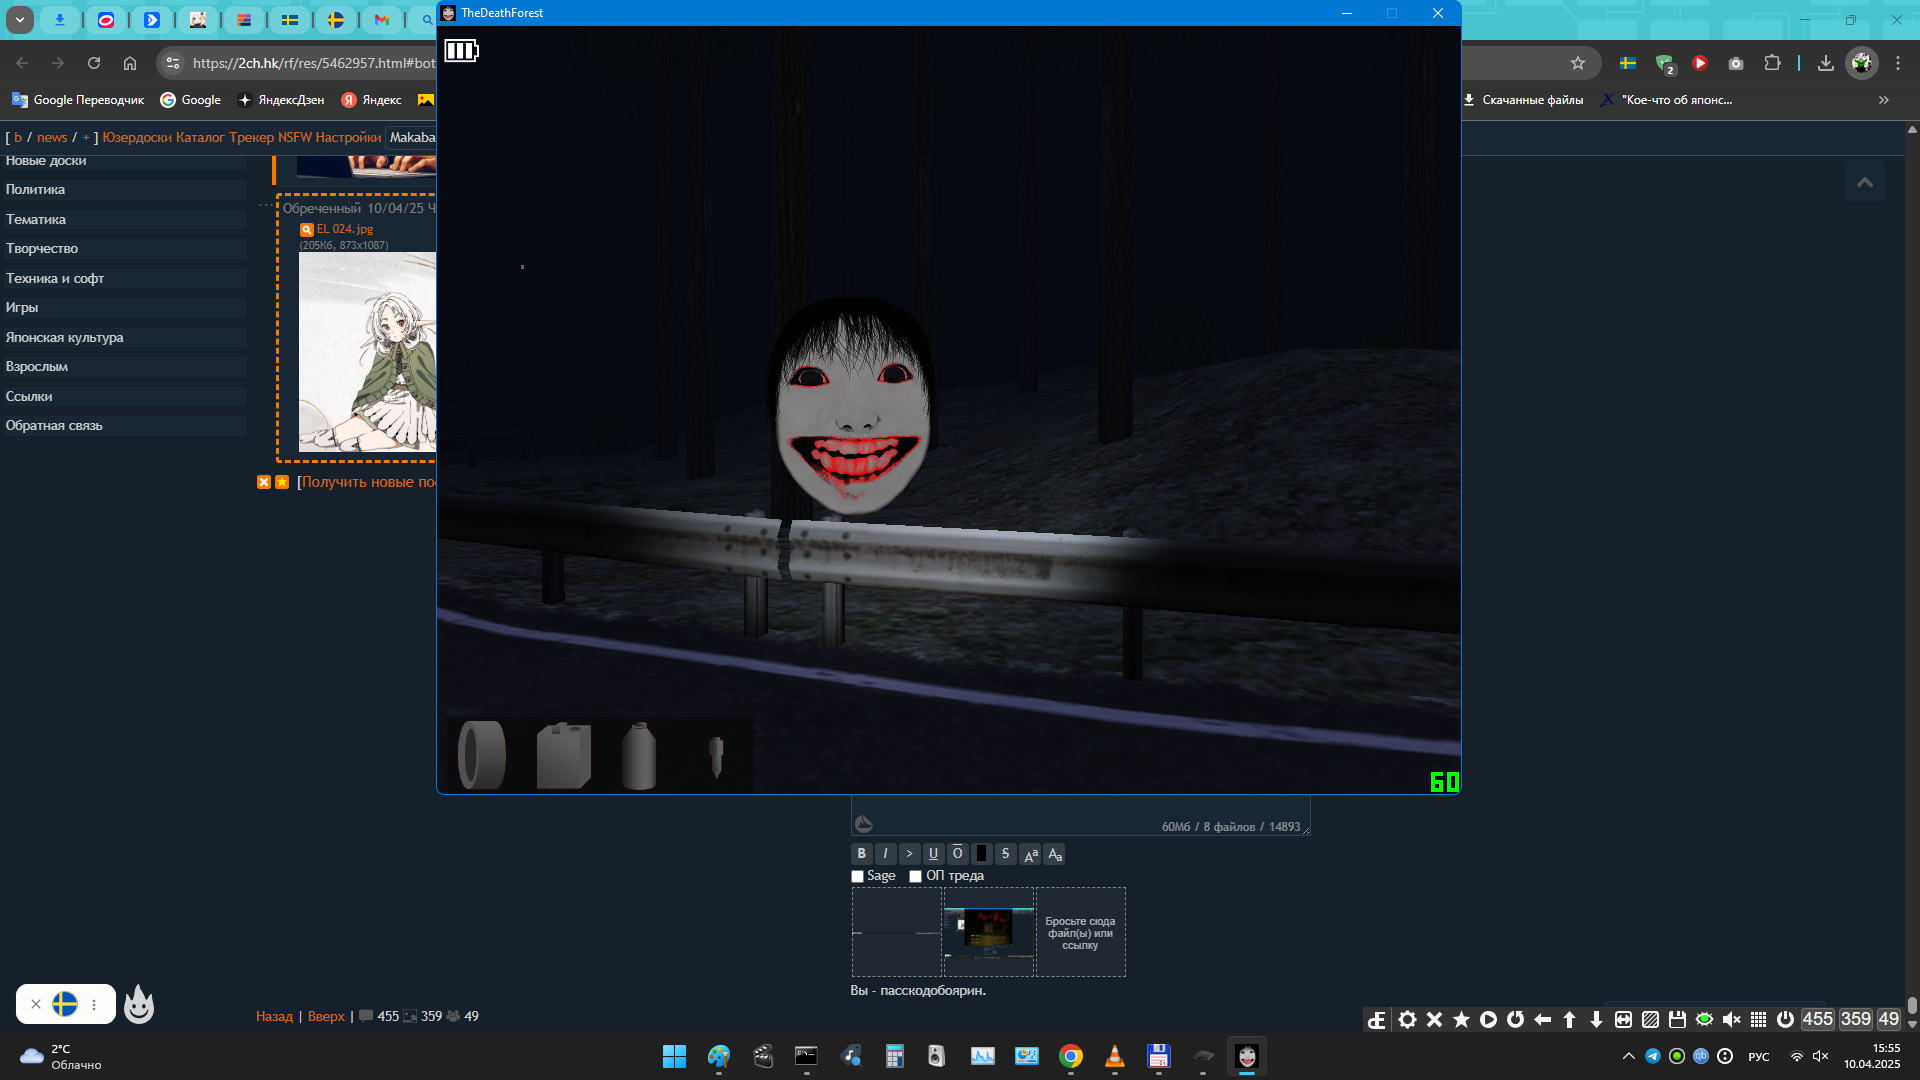The width and height of the screenshot is (1920, 1080).
Task: Open Google Переводчик bookmark
Action: point(78,100)
